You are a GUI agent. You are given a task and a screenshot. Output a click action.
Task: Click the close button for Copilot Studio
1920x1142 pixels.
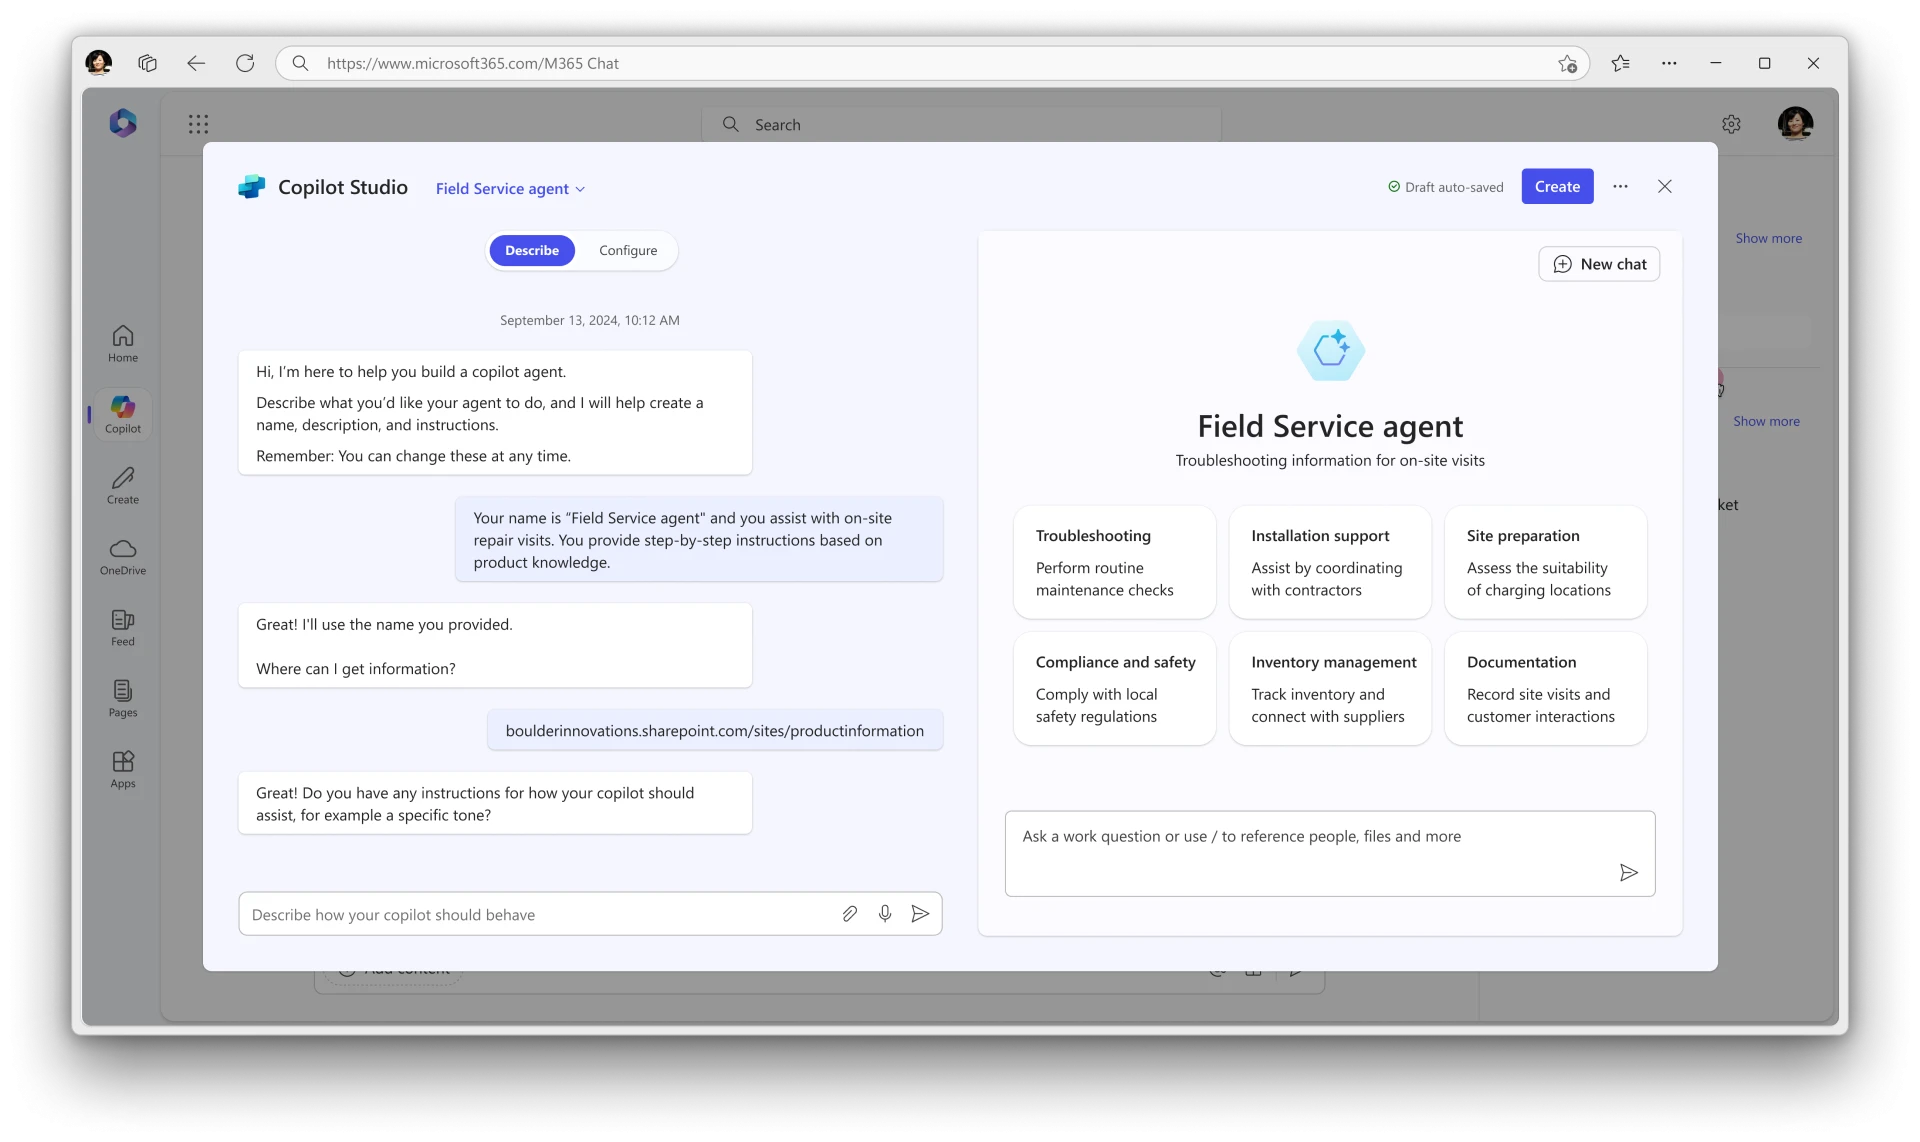(x=1665, y=186)
